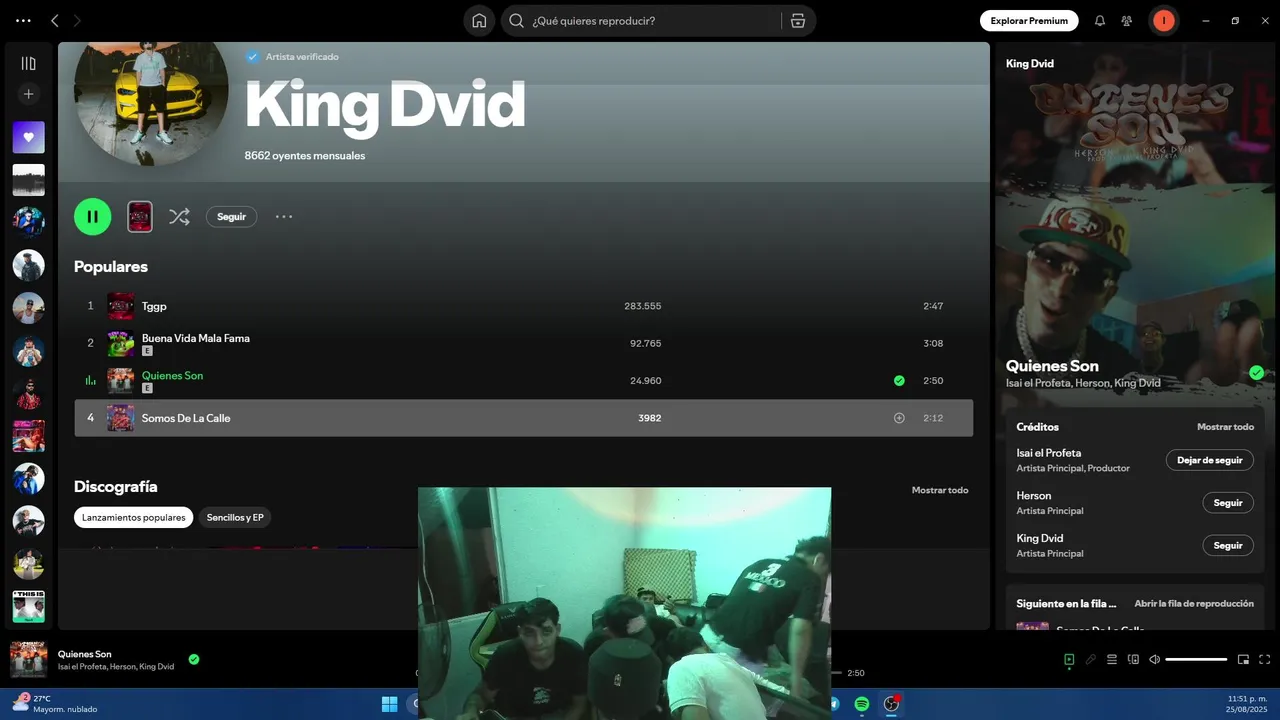Open Quienes Son title in now playing panel
This screenshot has height=720, width=1280.
pyautogui.click(x=1052, y=366)
